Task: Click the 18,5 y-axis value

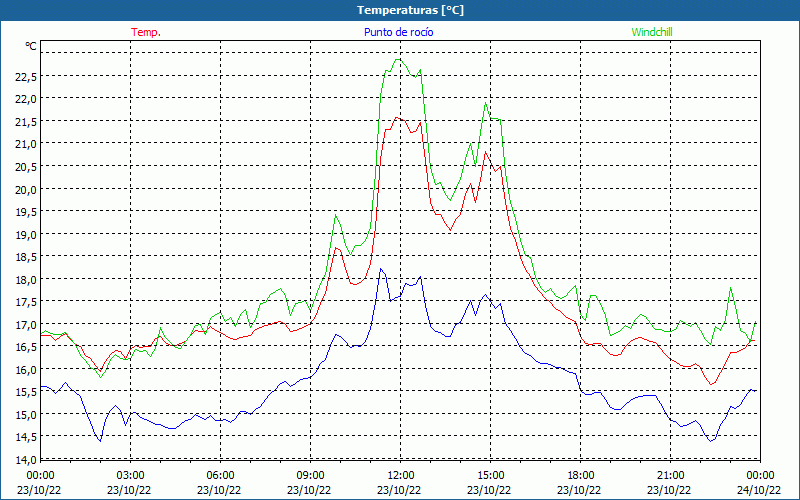Action: coord(26,257)
